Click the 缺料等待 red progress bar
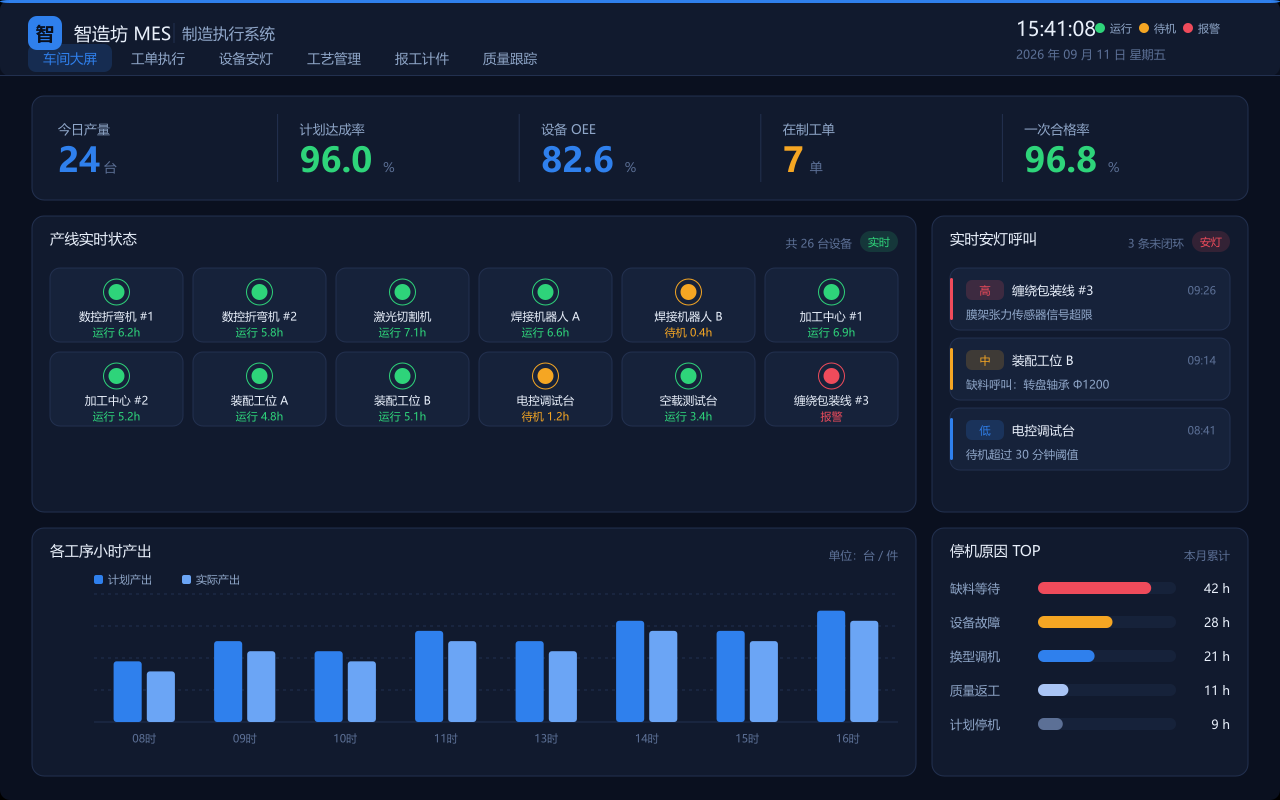 point(1095,588)
